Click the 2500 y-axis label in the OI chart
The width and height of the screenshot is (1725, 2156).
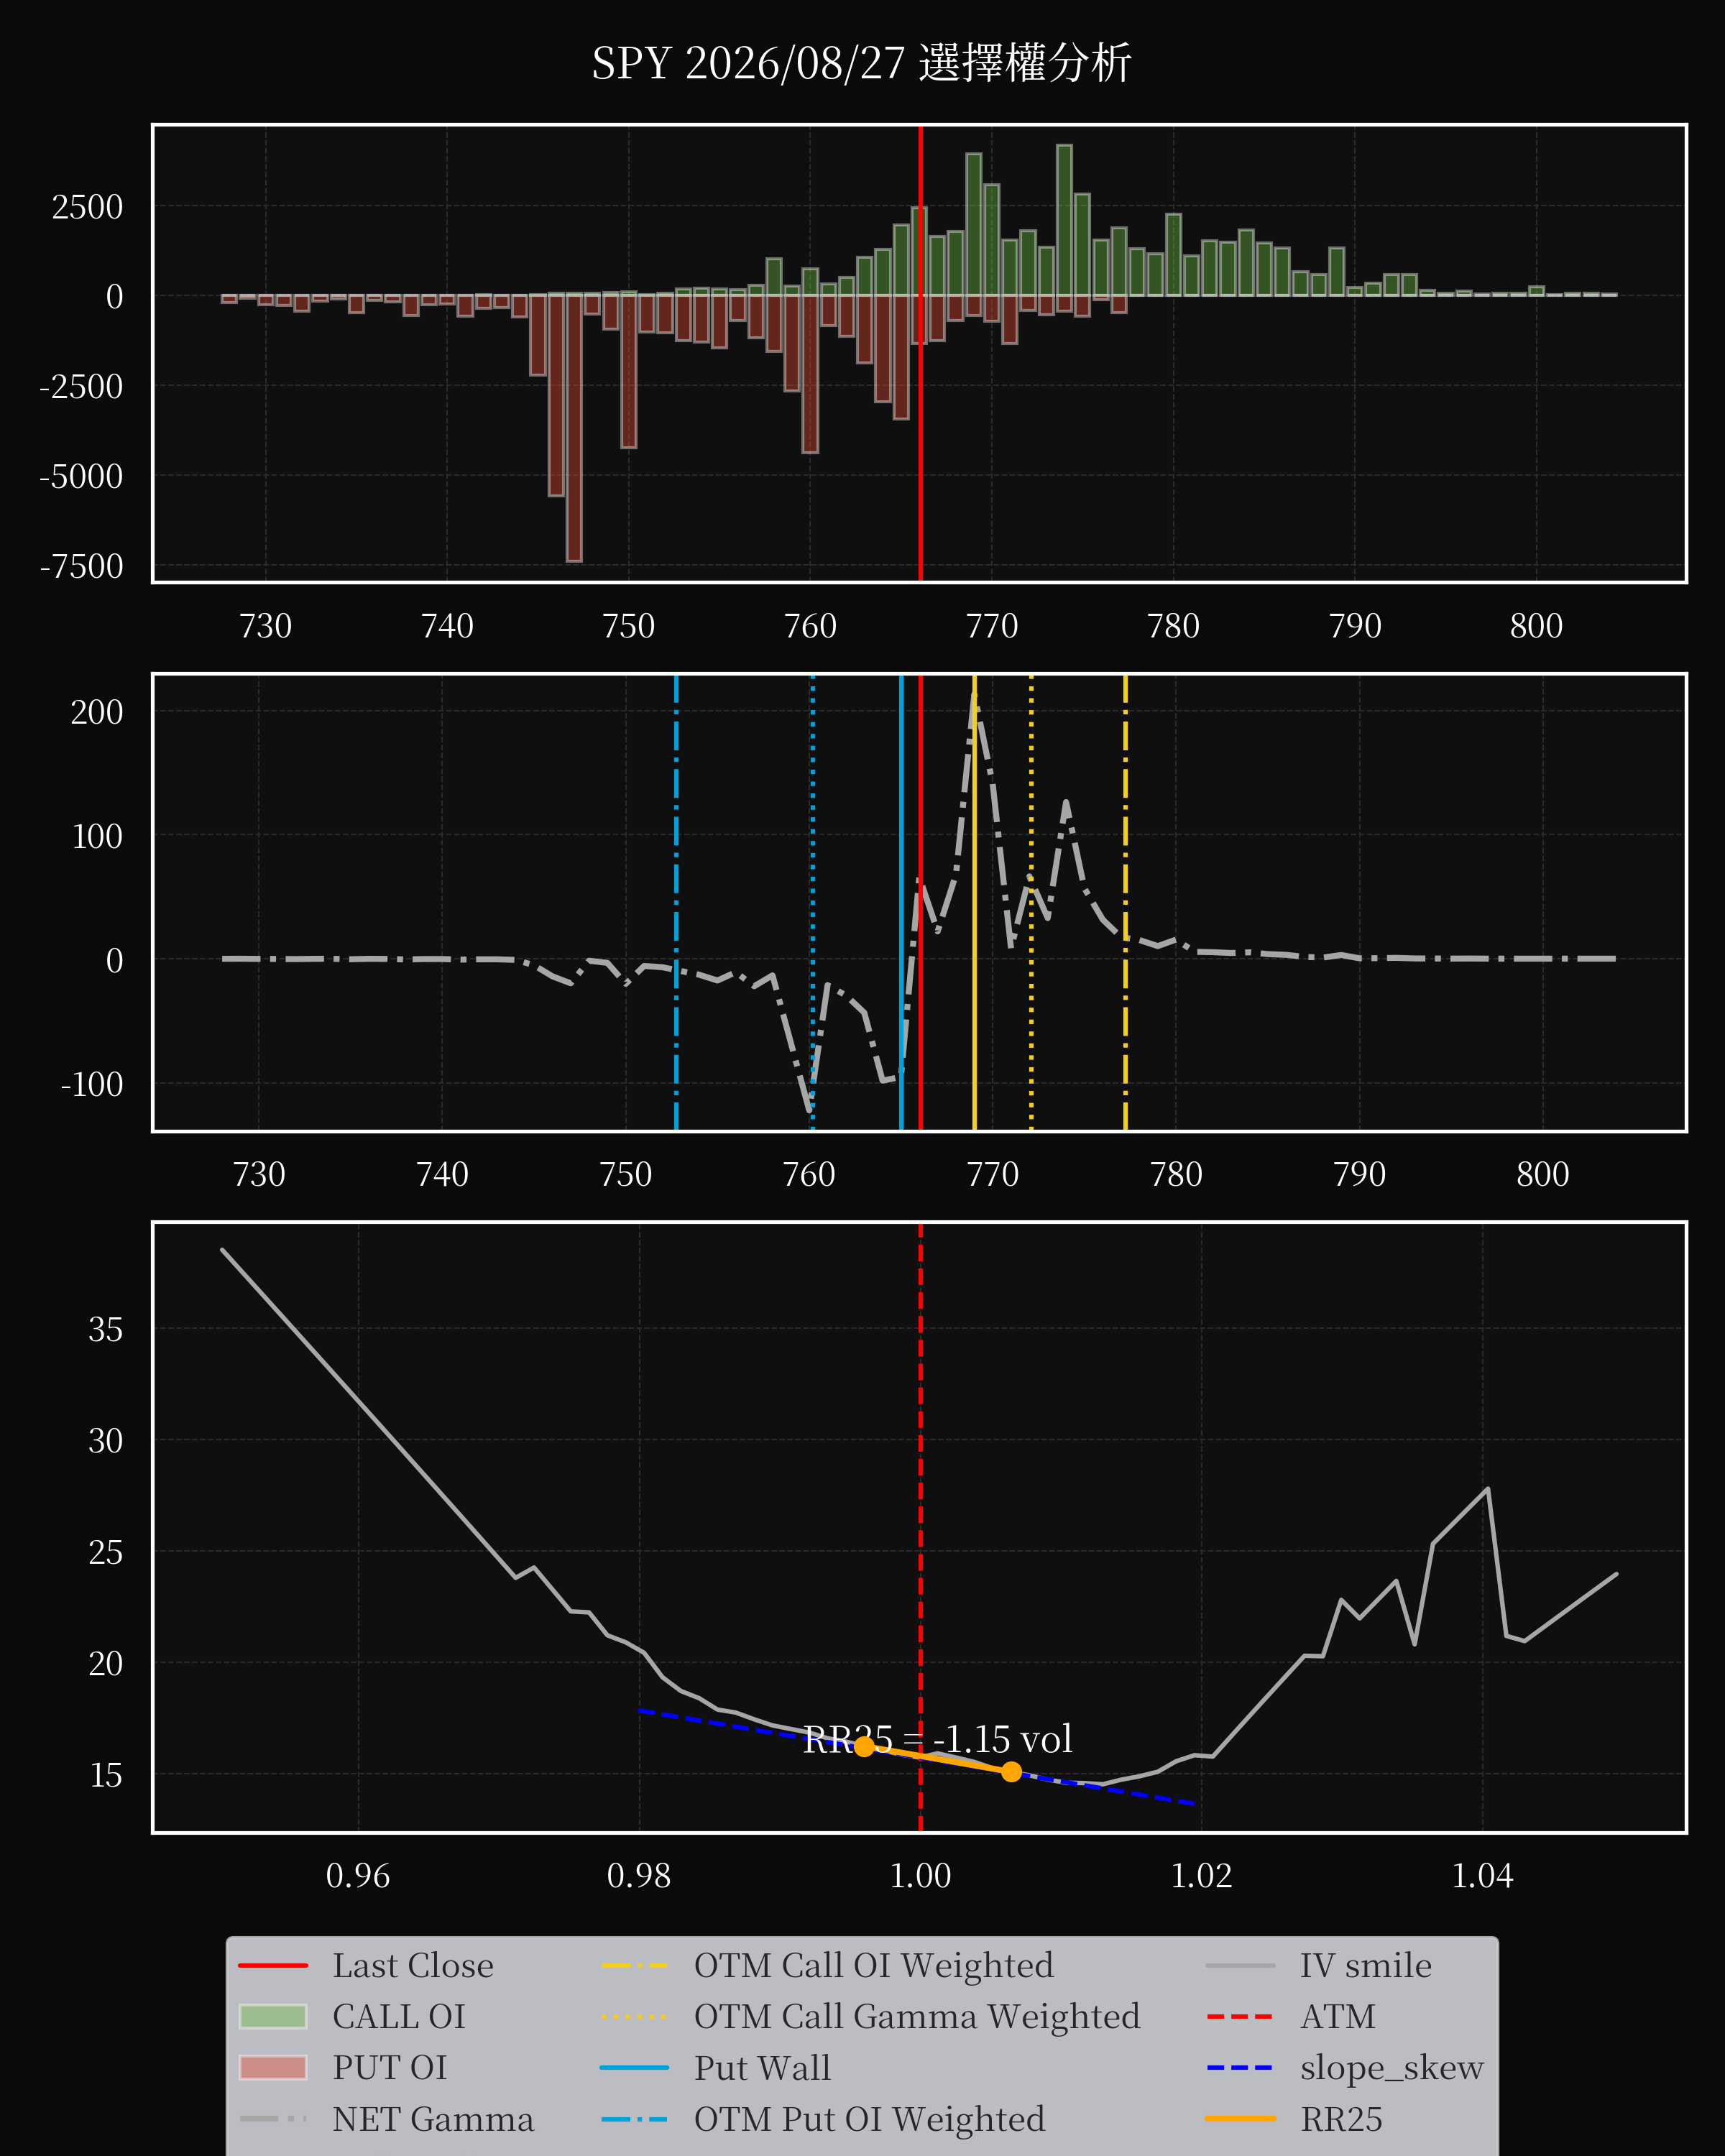[88, 207]
